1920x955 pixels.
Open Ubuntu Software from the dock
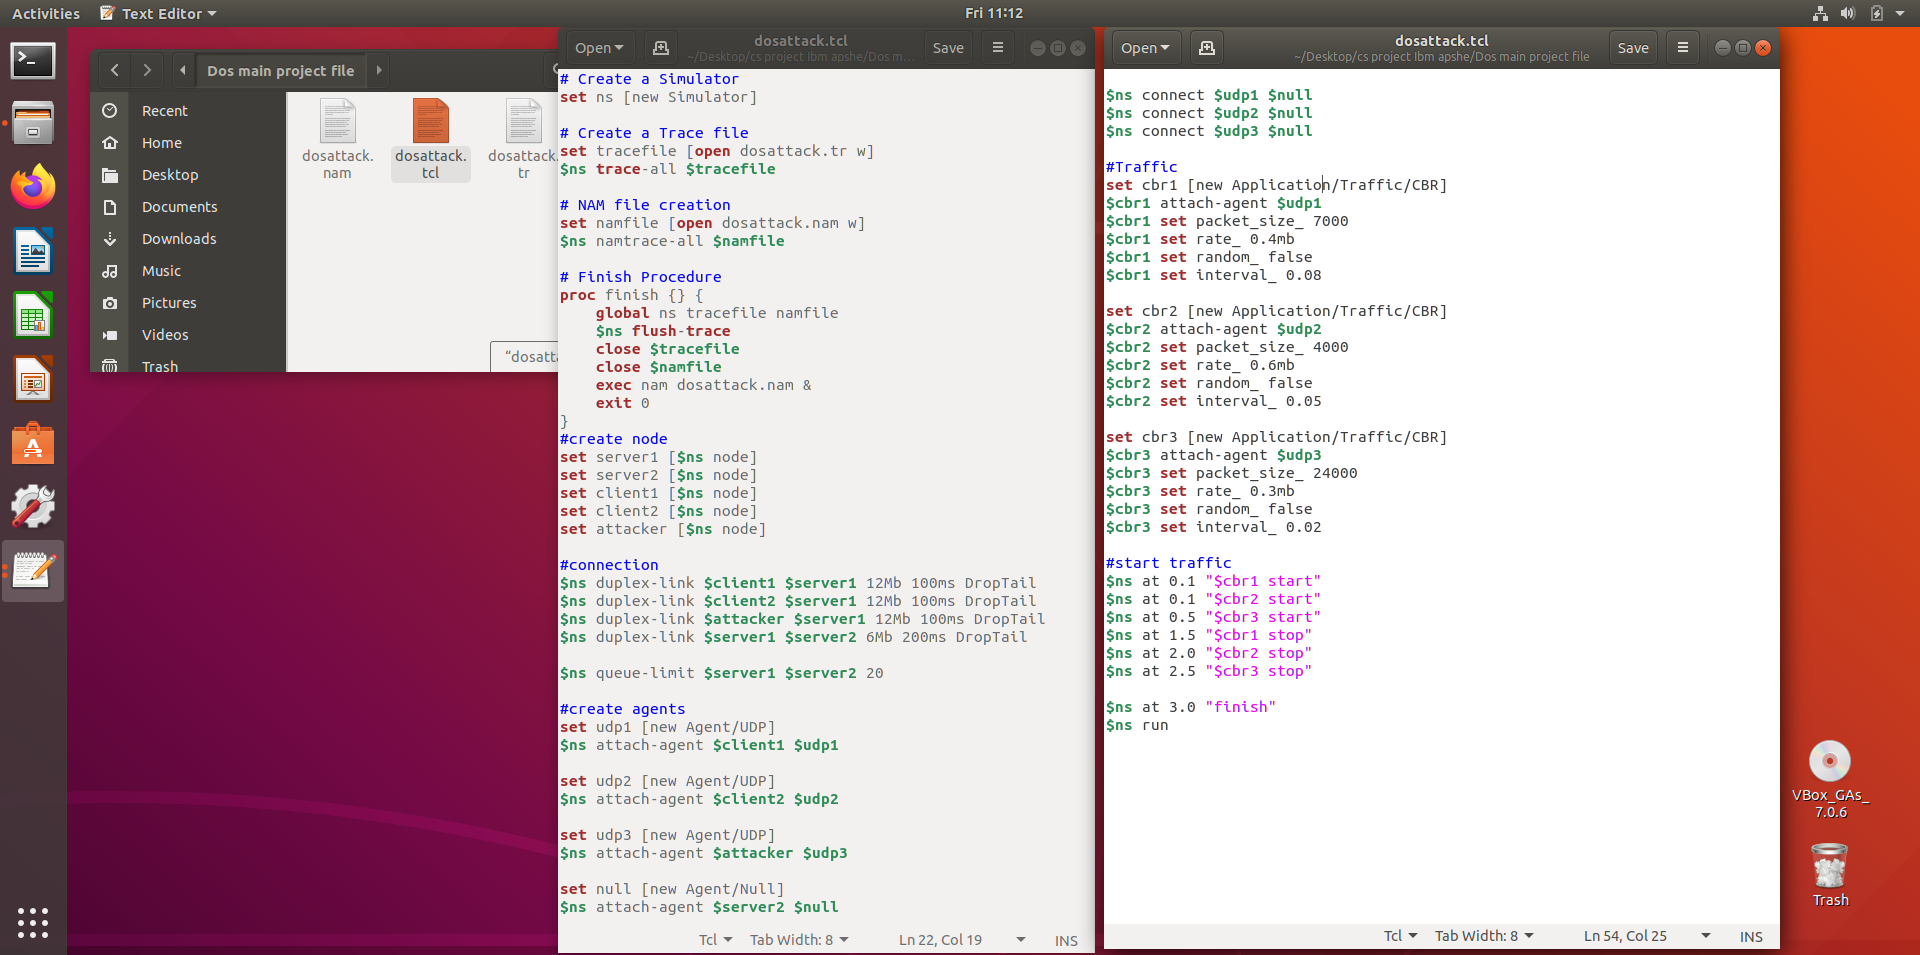[x=33, y=443]
